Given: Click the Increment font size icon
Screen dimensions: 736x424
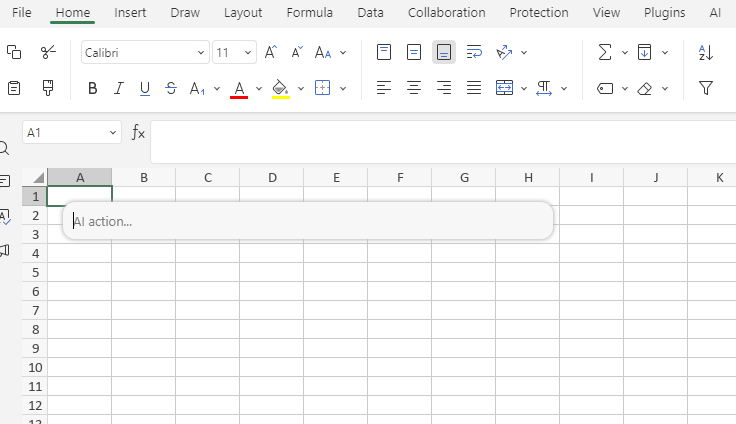Looking at the screenshot, I should pyautogui.click(x=270, y=52).
